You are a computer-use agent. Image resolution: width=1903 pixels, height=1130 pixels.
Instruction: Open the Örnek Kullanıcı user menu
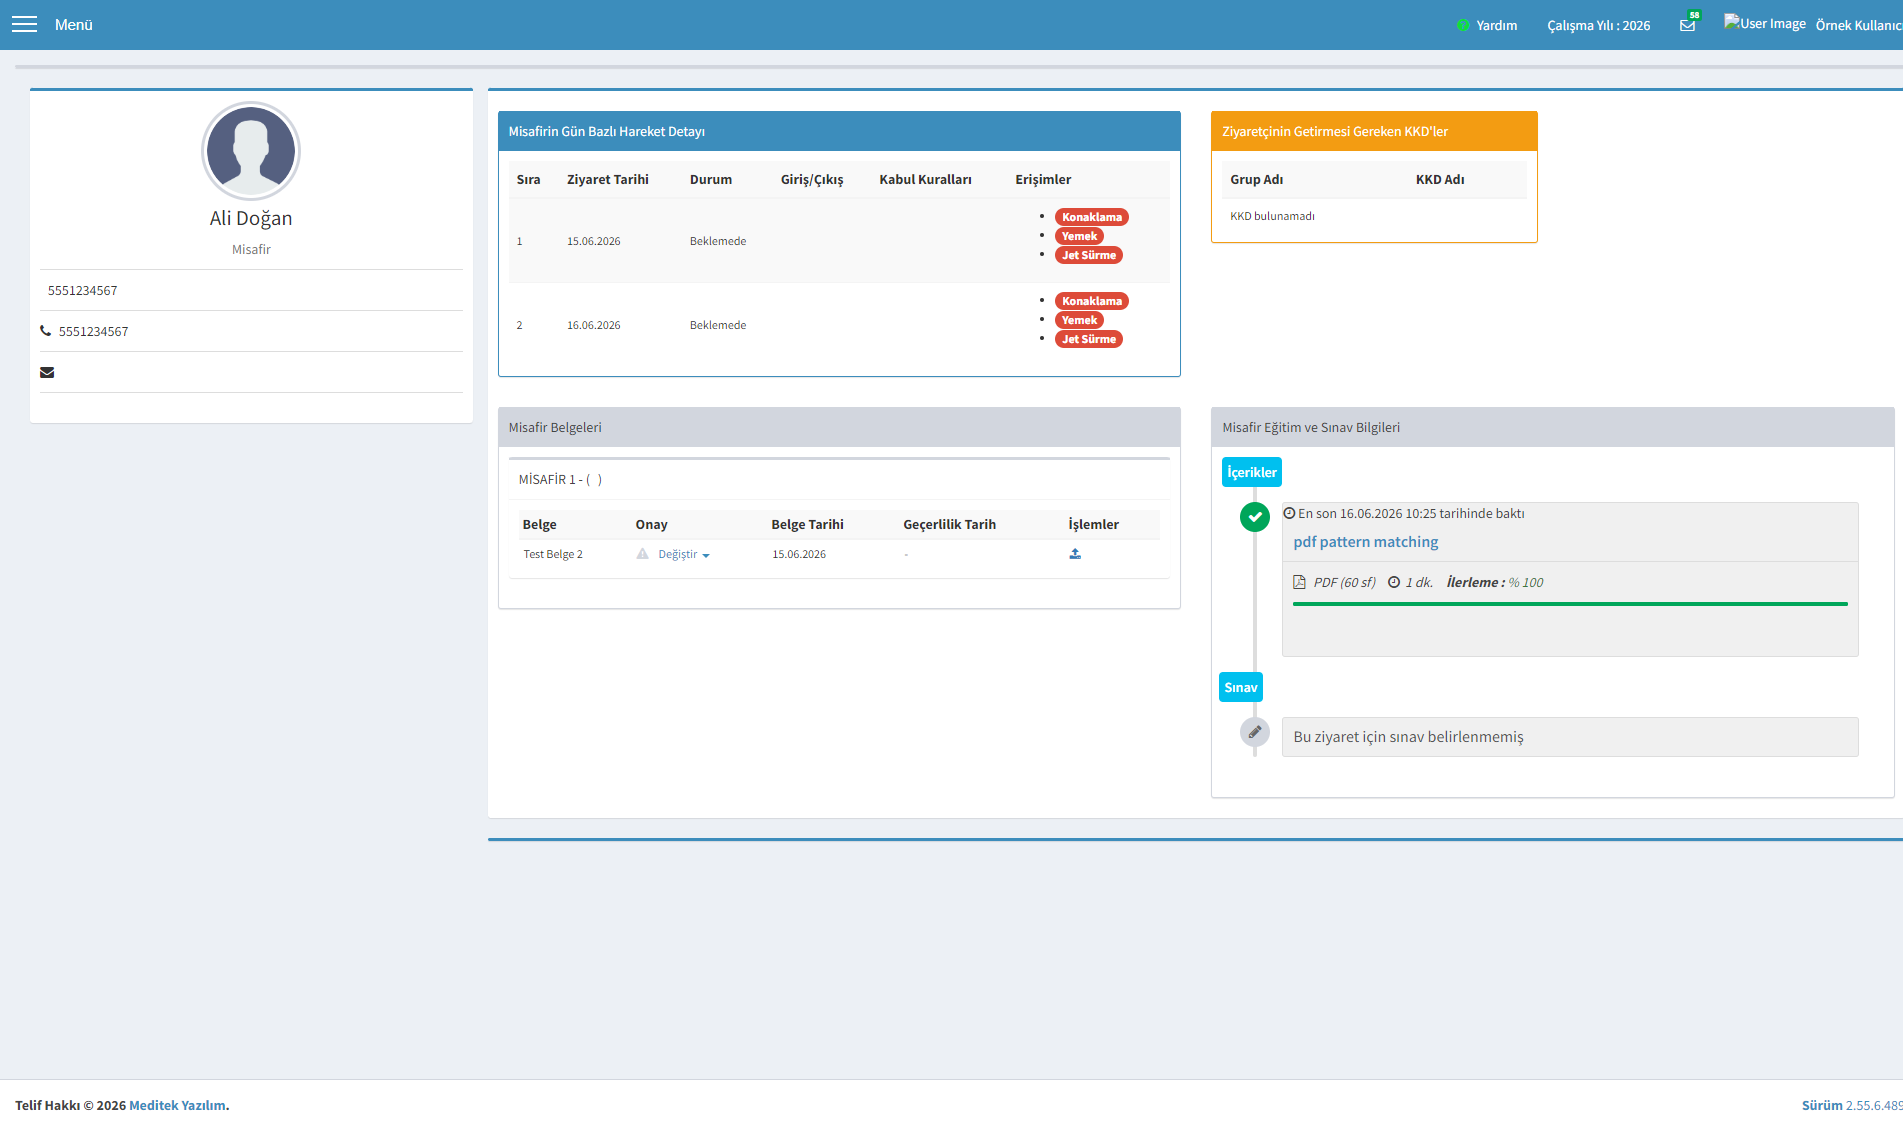[1859, 25]
